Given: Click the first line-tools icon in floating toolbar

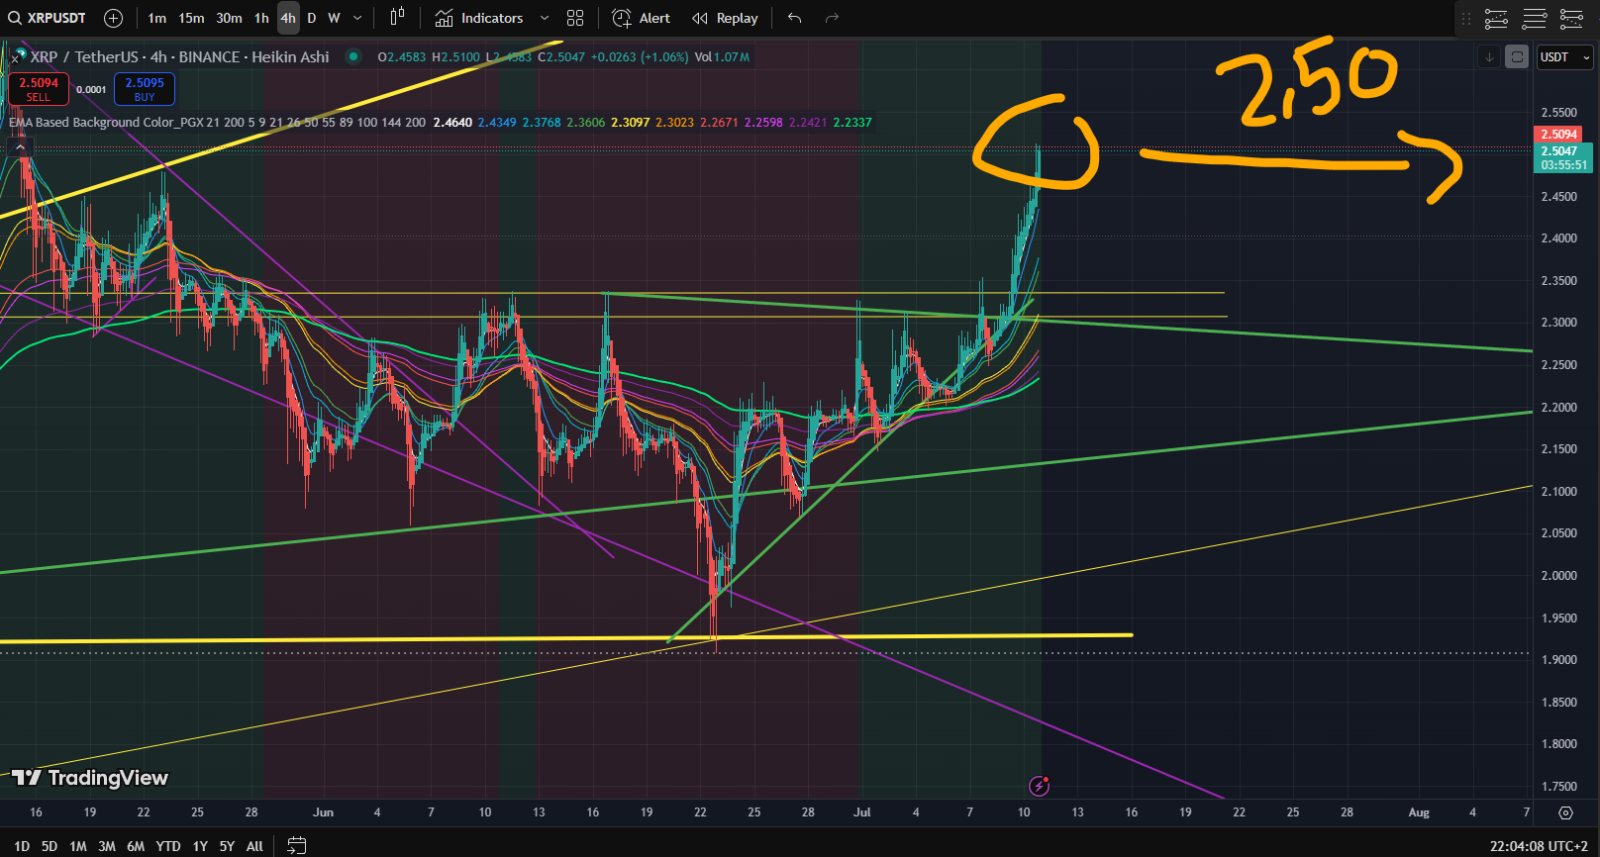Looking at the screenshot, I should (1496, 18).
